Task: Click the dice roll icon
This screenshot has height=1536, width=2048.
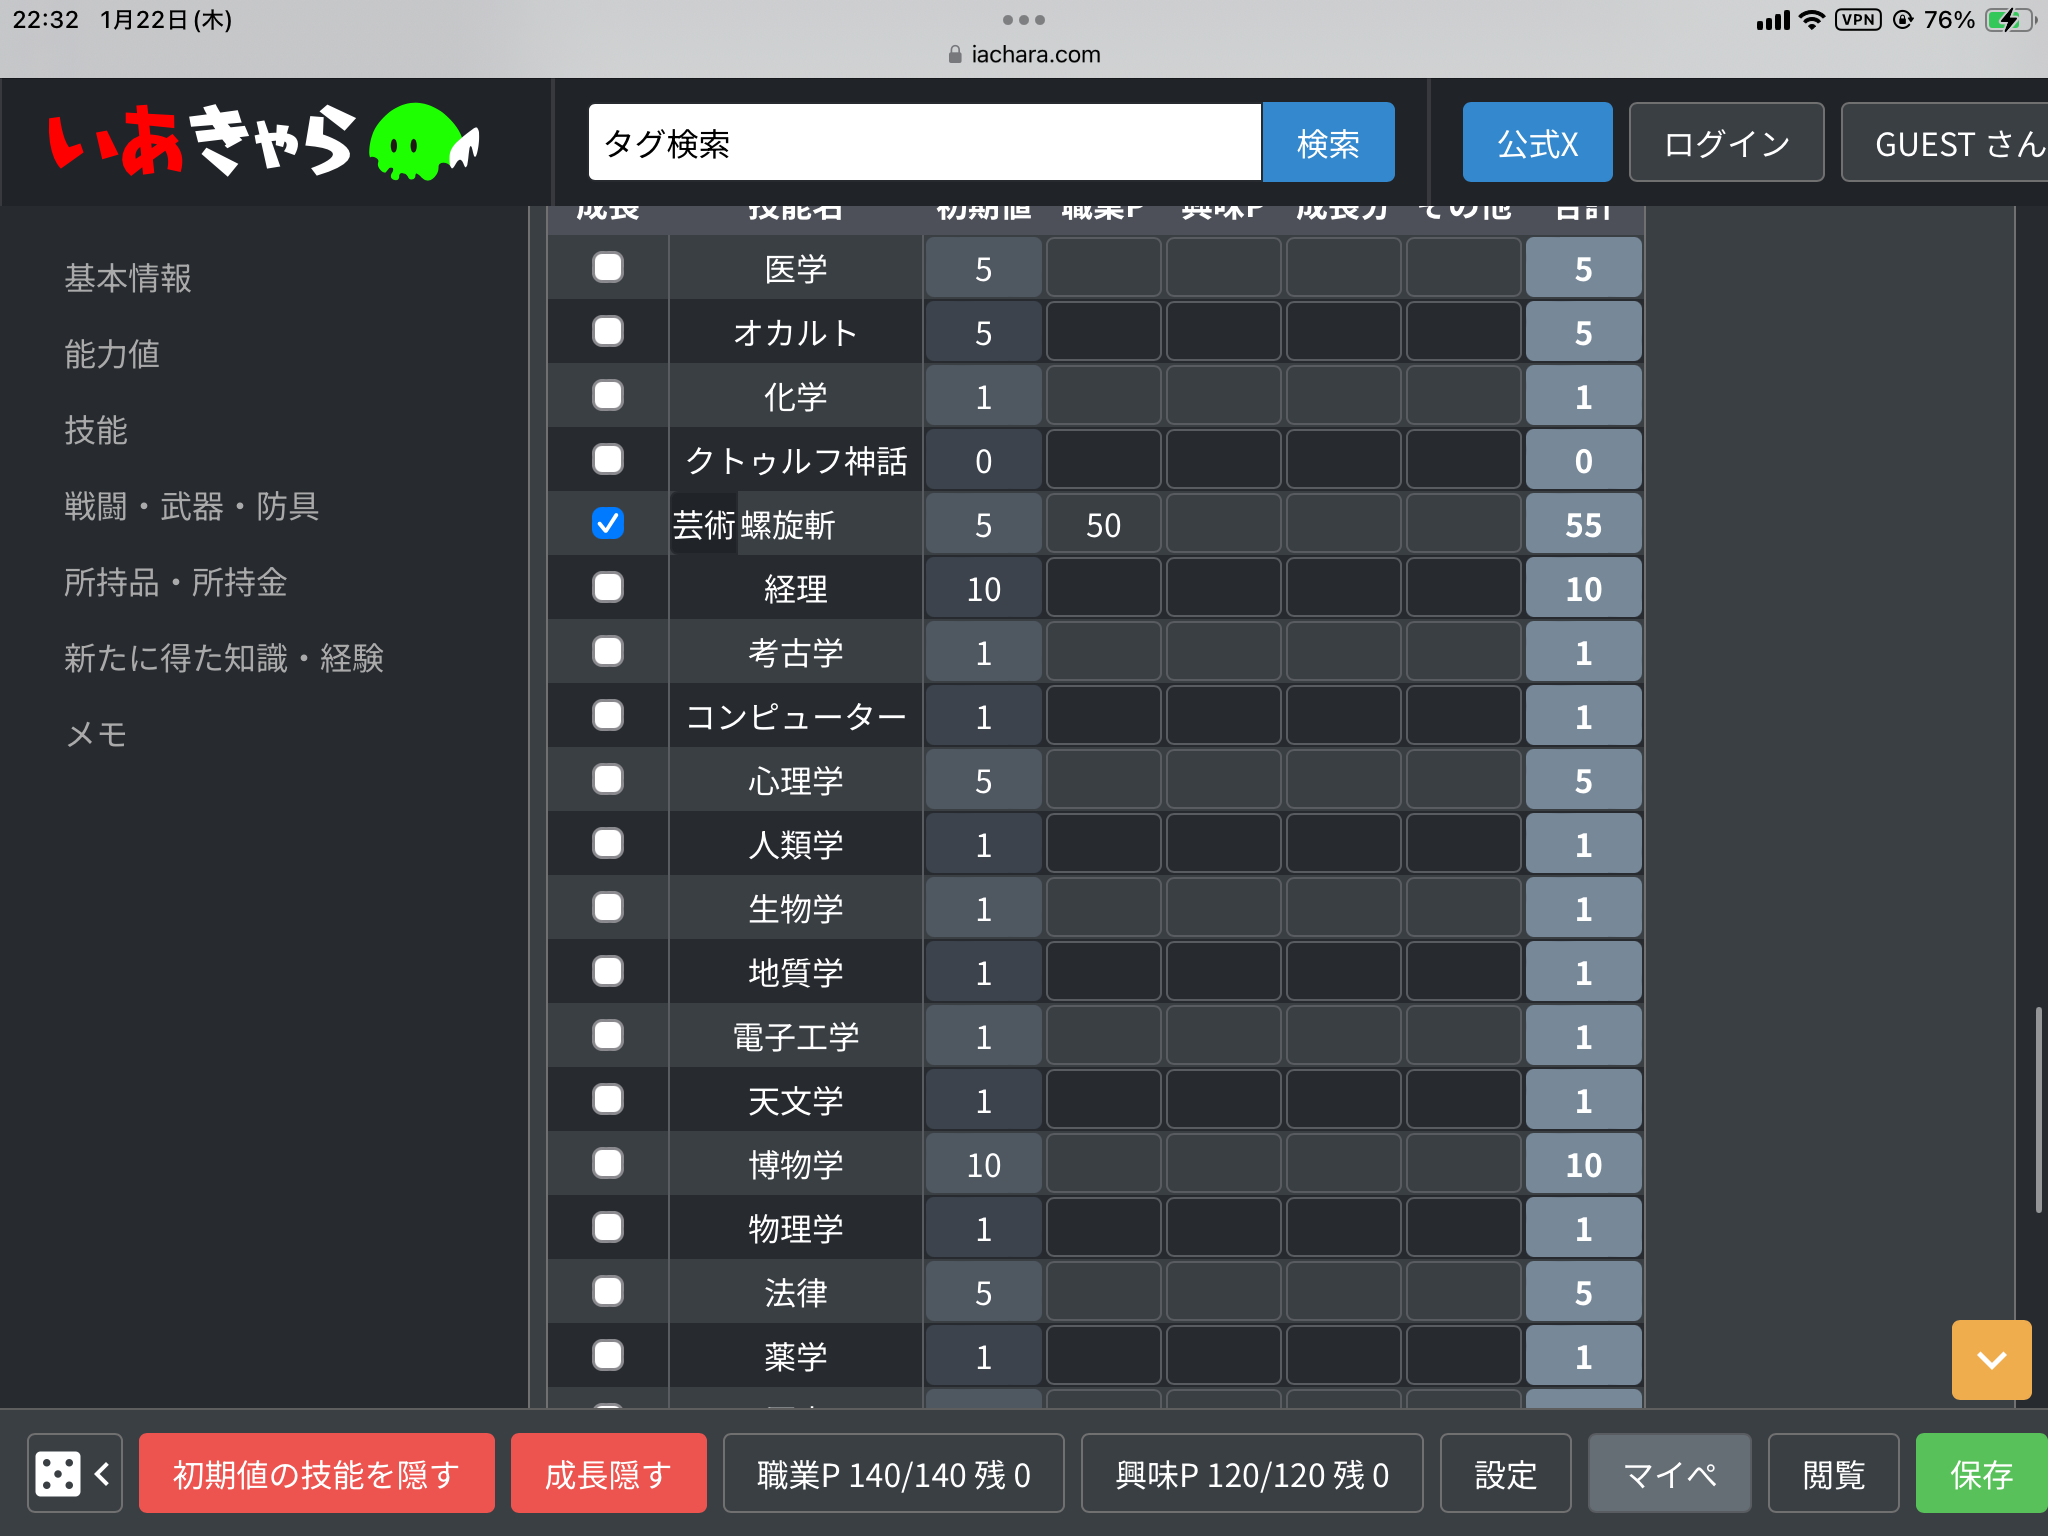Action: tap(57, 1473)
